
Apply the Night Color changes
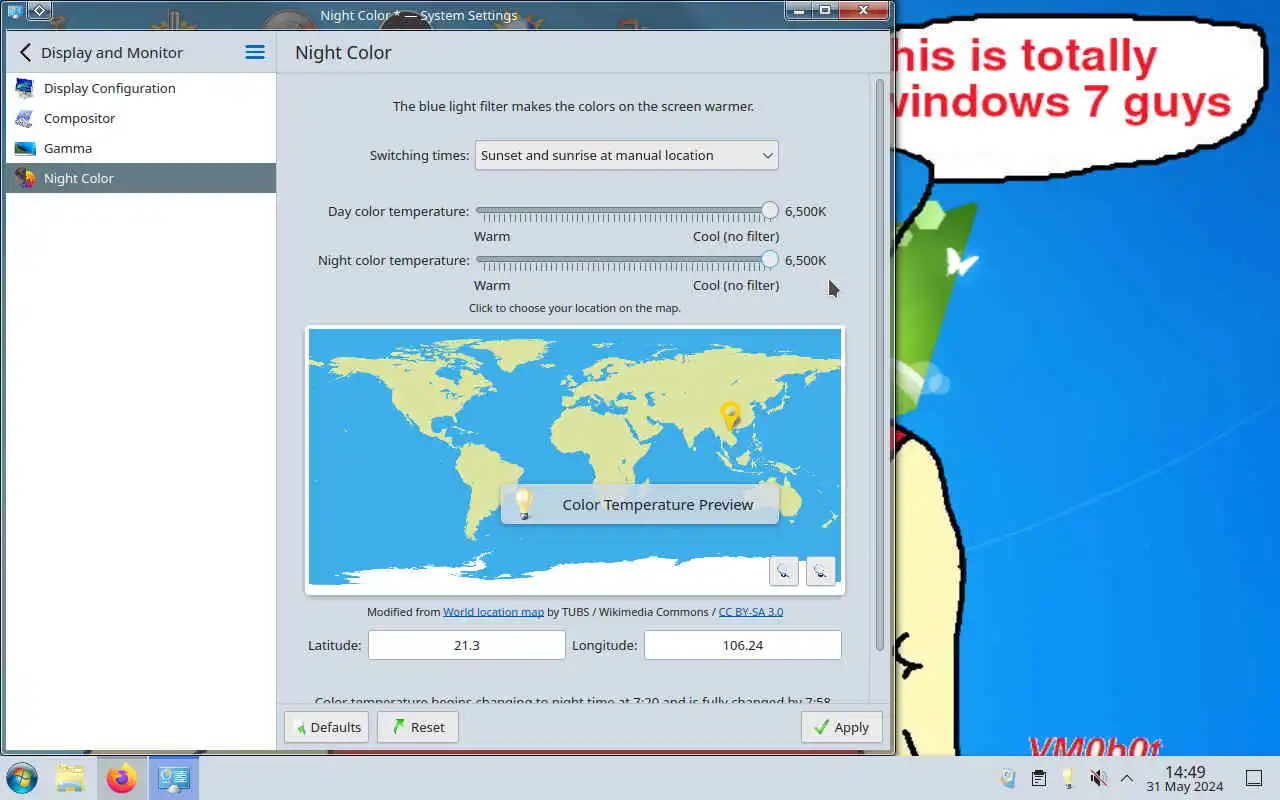(842, 727)
